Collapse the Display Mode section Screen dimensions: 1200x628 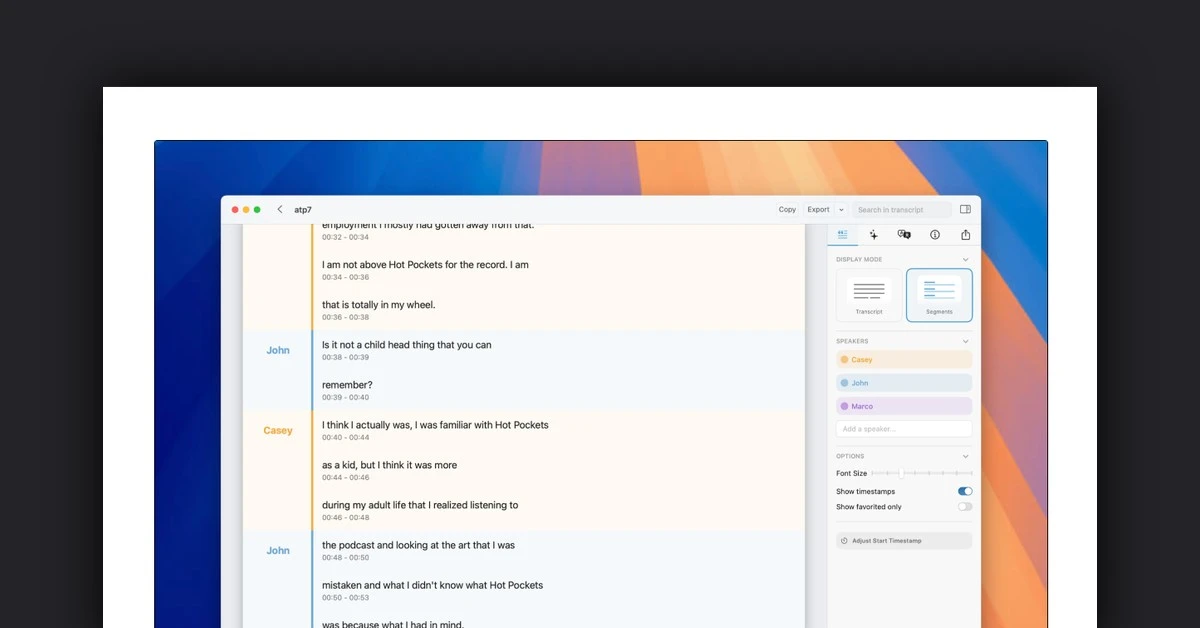965,260
